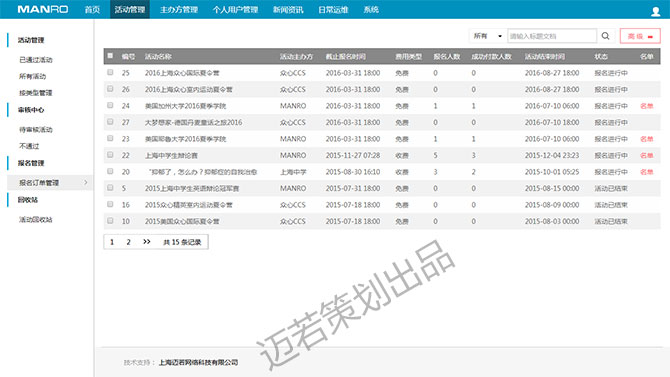The image size is (670, 377).
Task: Check the box for row 23
Action: (110, 138)
